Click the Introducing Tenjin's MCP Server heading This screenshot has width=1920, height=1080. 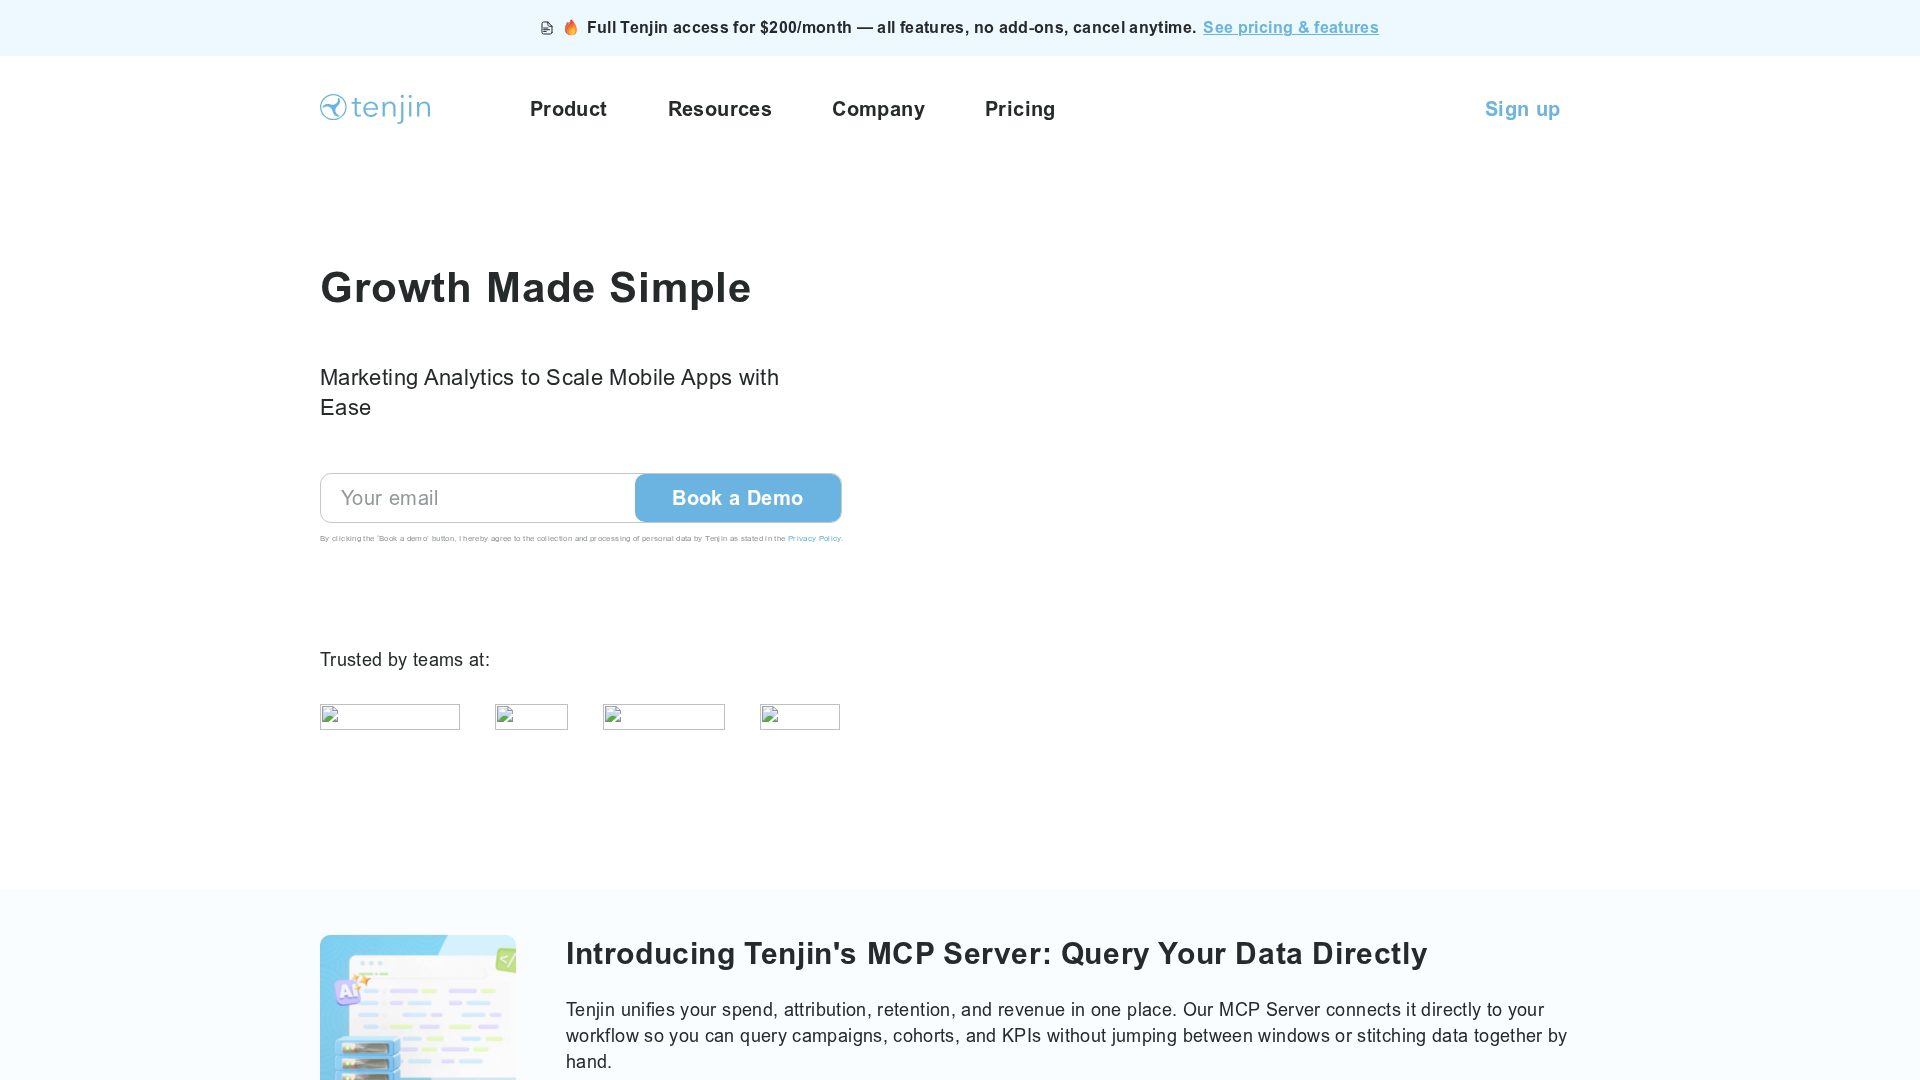(x=996, y=954)
